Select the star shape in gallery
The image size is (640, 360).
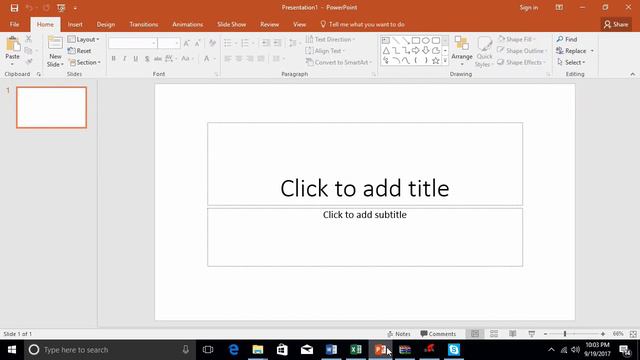pyautogui.click(x=436, y=61)
